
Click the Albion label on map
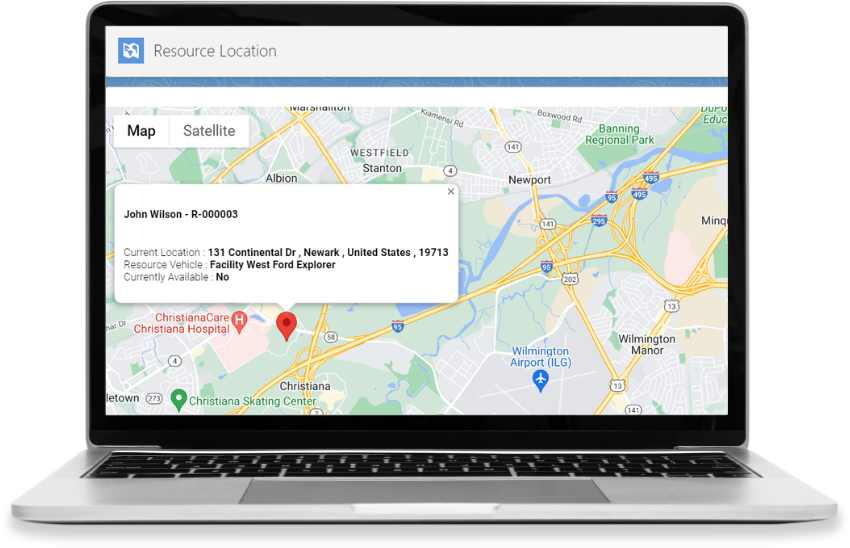pos(281,178)
